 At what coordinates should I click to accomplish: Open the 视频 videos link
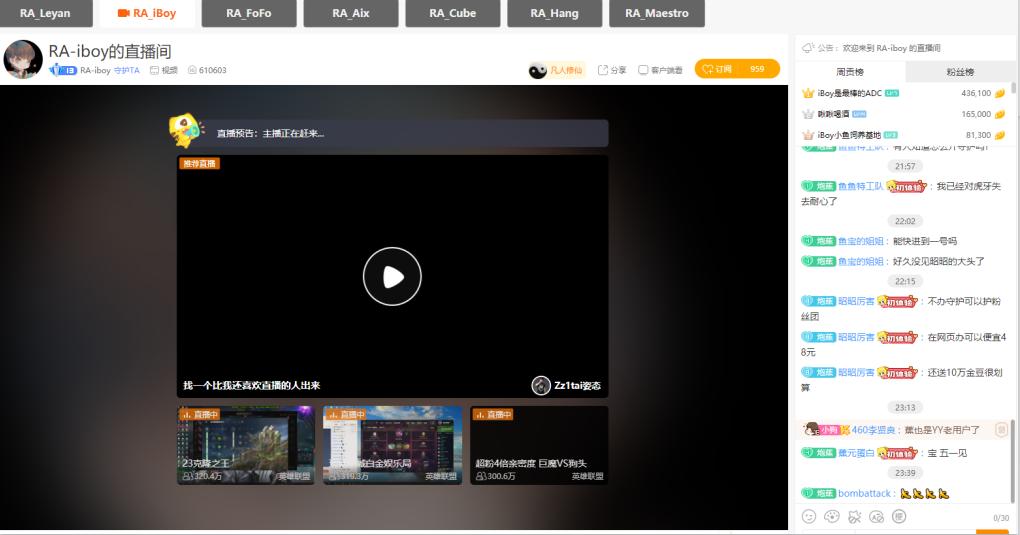tap(164, 70)
